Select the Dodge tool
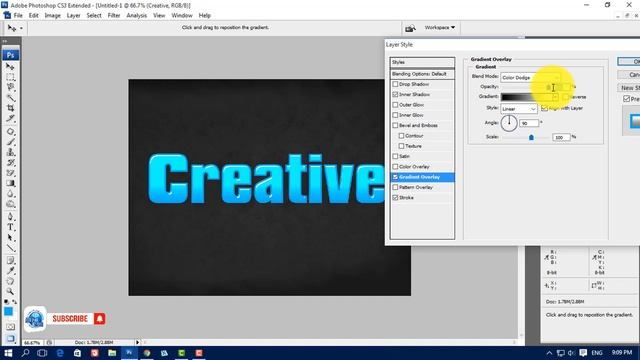This screenshot has height=360, width=640. tap(11, 204)
